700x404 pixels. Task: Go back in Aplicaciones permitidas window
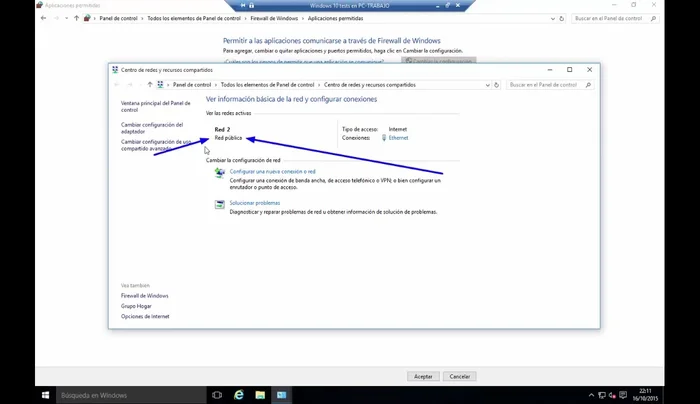(x=43, y=18)
